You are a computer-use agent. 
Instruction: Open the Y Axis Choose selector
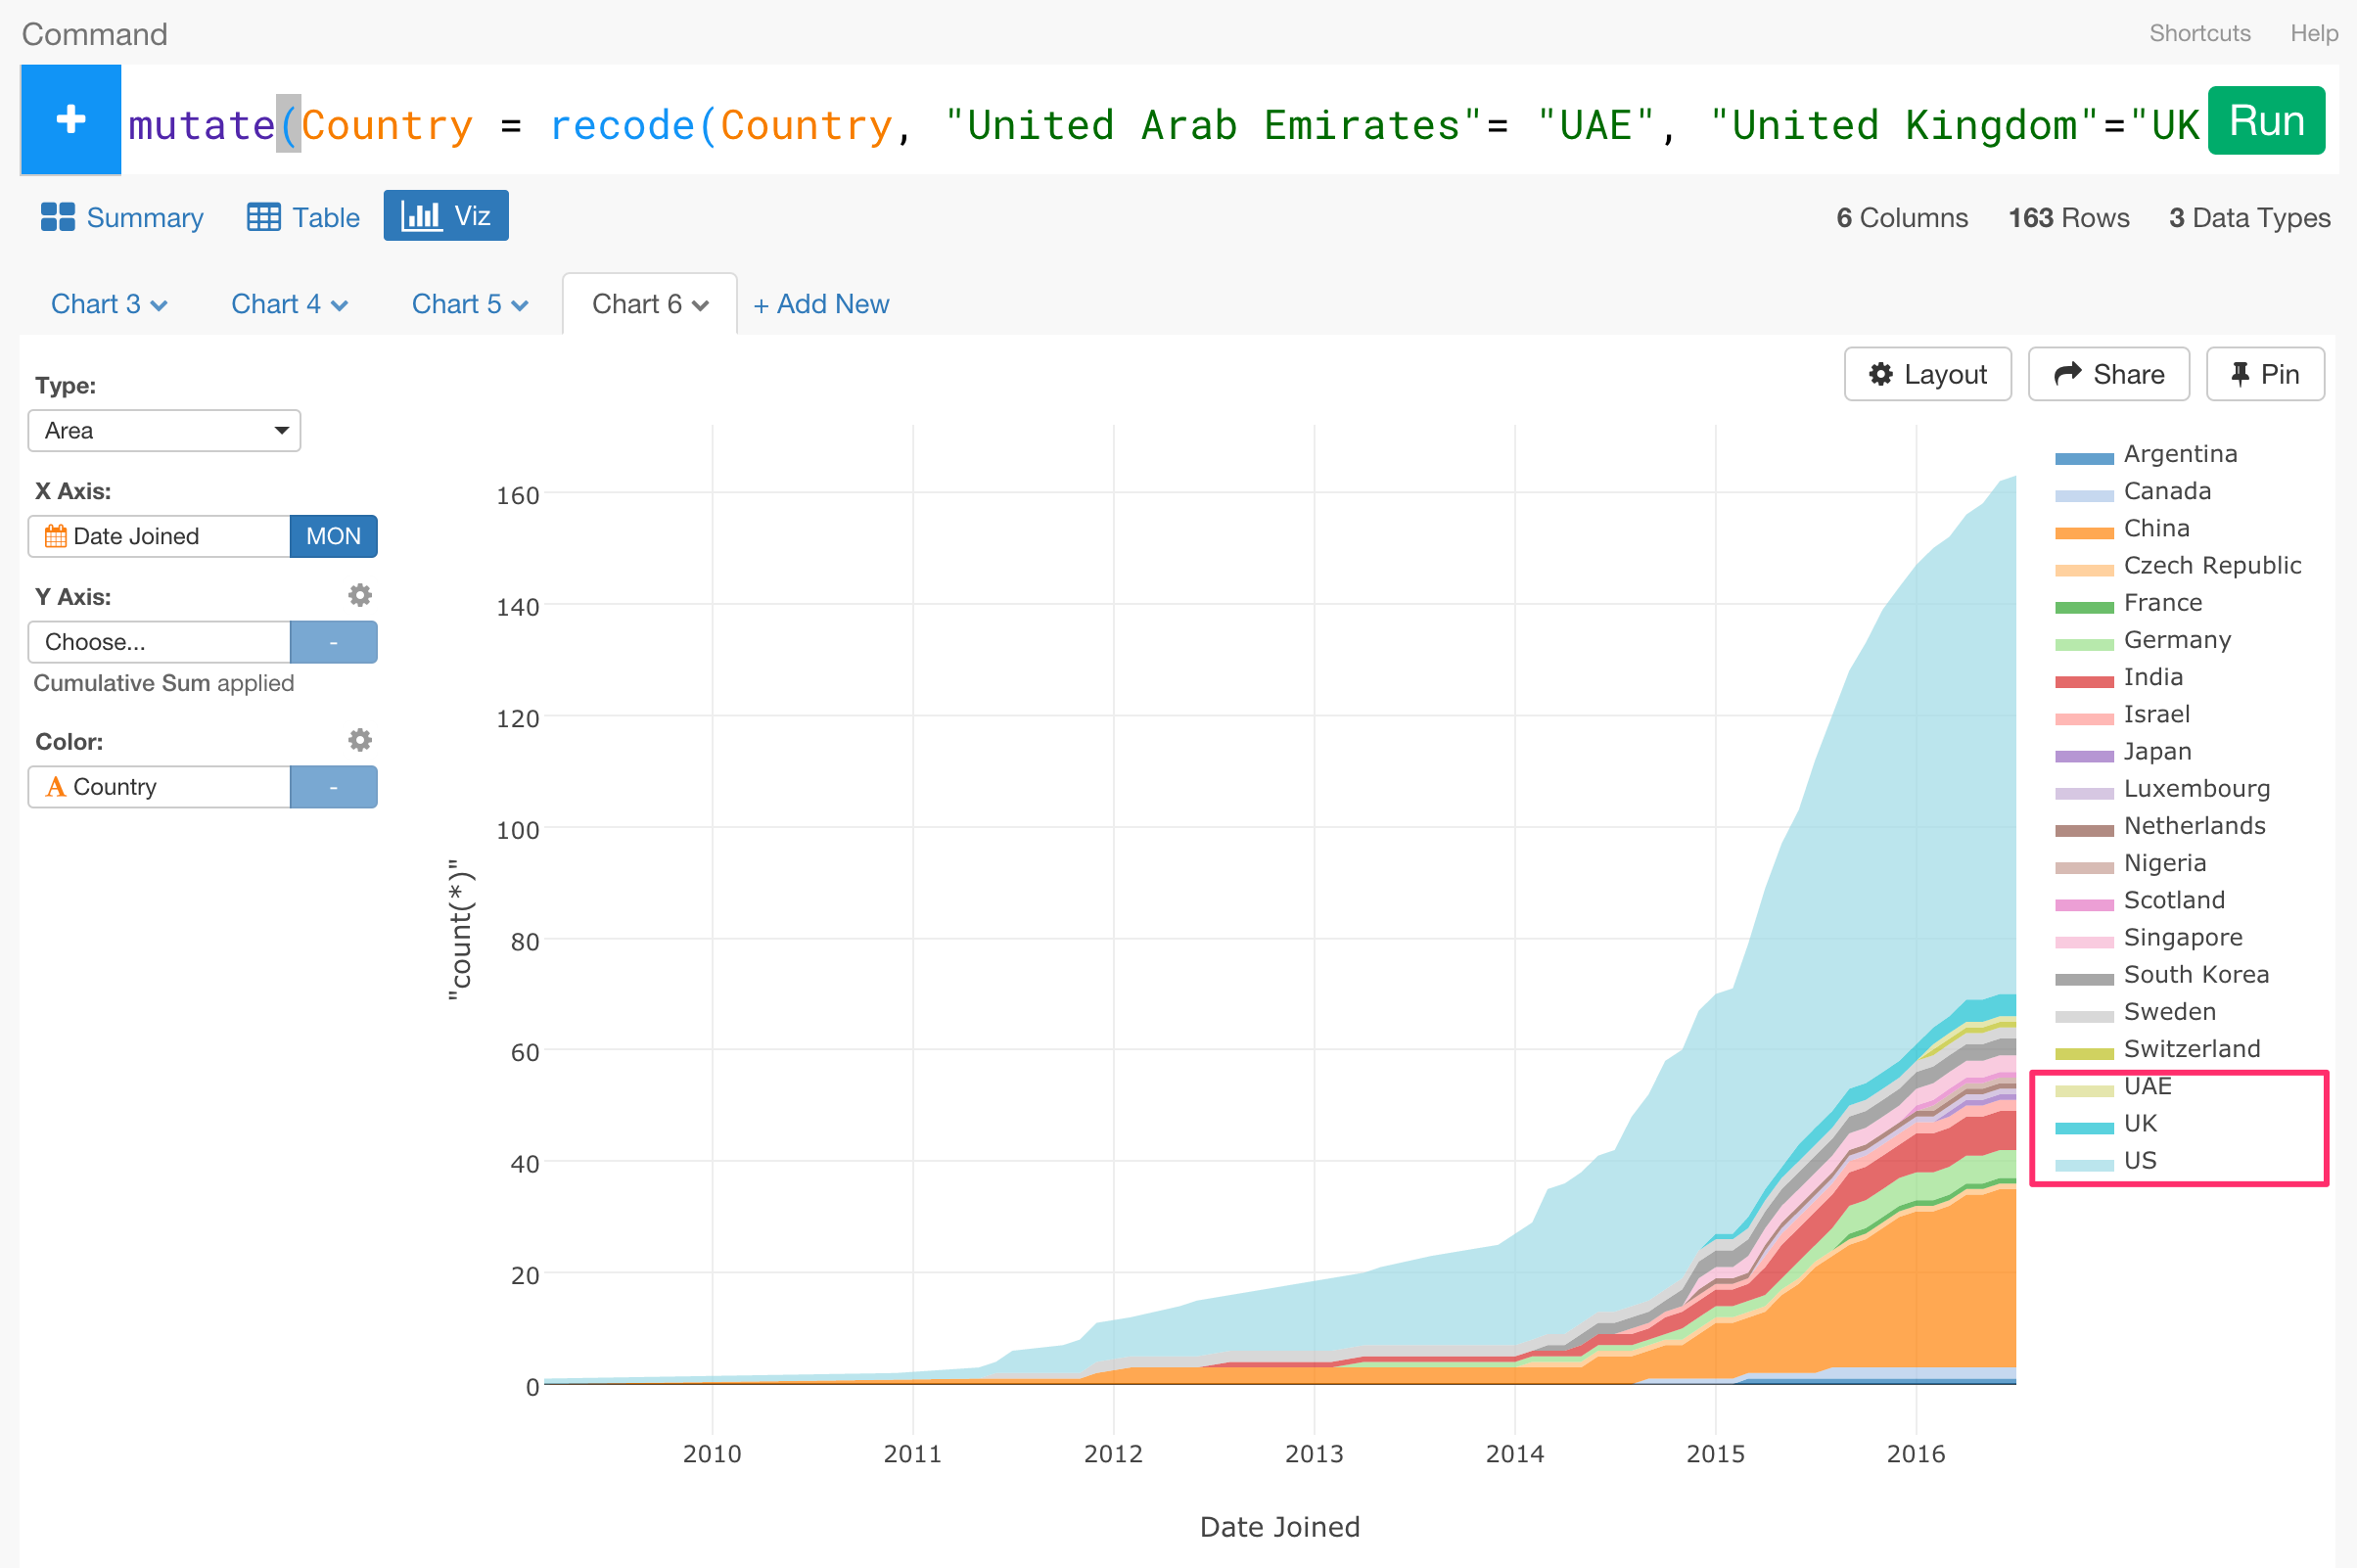pyautogui.click(x=159, y=642)
